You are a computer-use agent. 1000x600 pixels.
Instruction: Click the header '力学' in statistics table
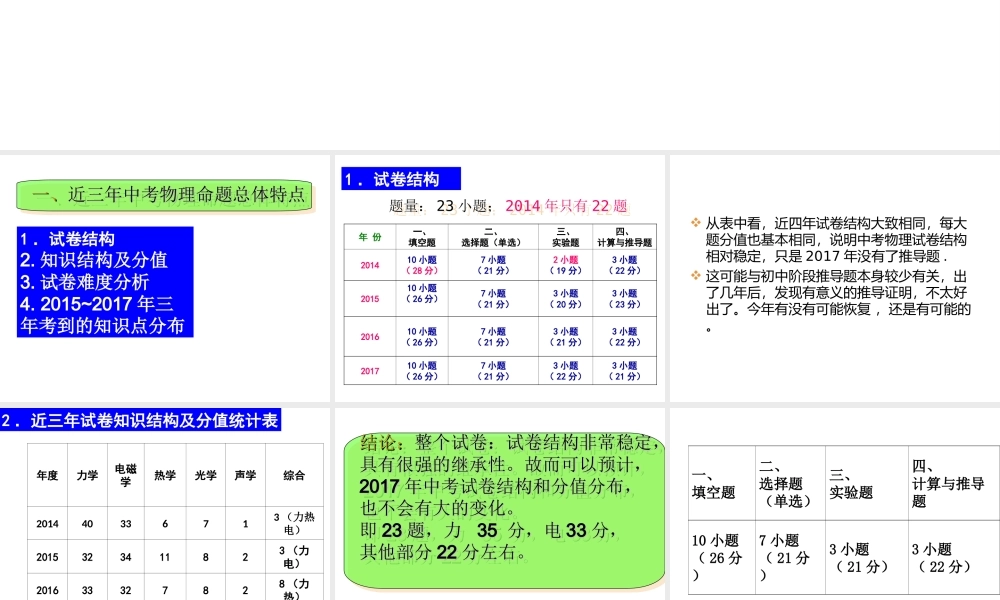click(87, 476)
